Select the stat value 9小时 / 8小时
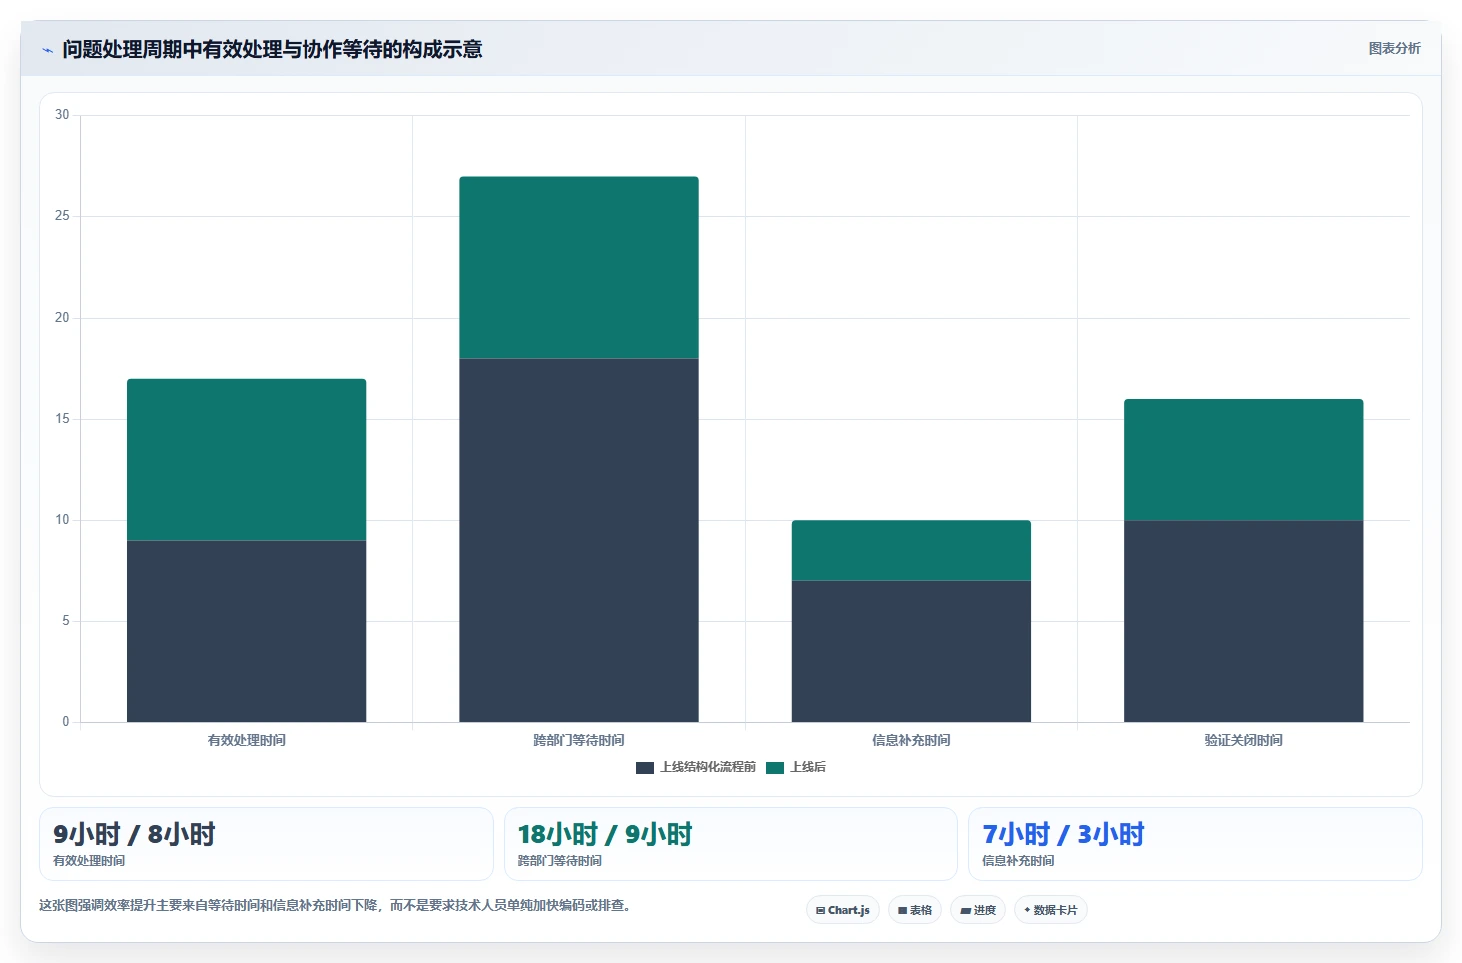The image size is (1462, 963). pyautogui.click(x=134, y=834)
